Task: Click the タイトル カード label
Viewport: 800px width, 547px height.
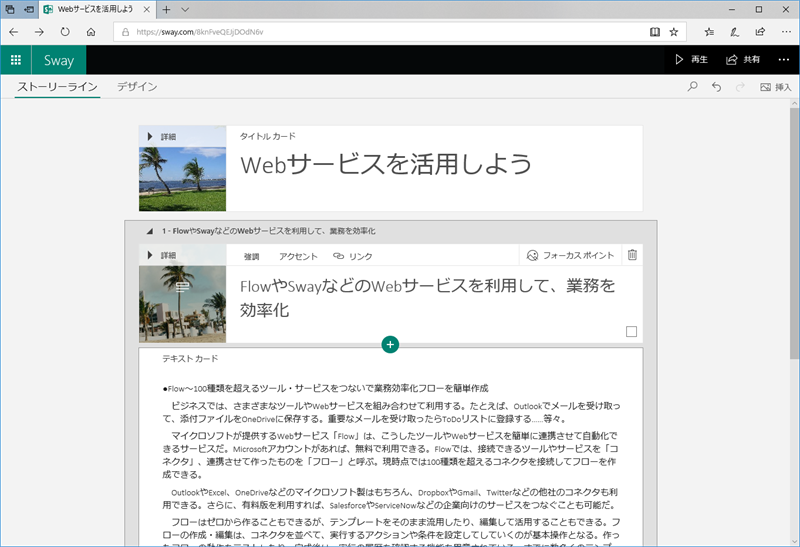Action: click(x=268, y=136)
